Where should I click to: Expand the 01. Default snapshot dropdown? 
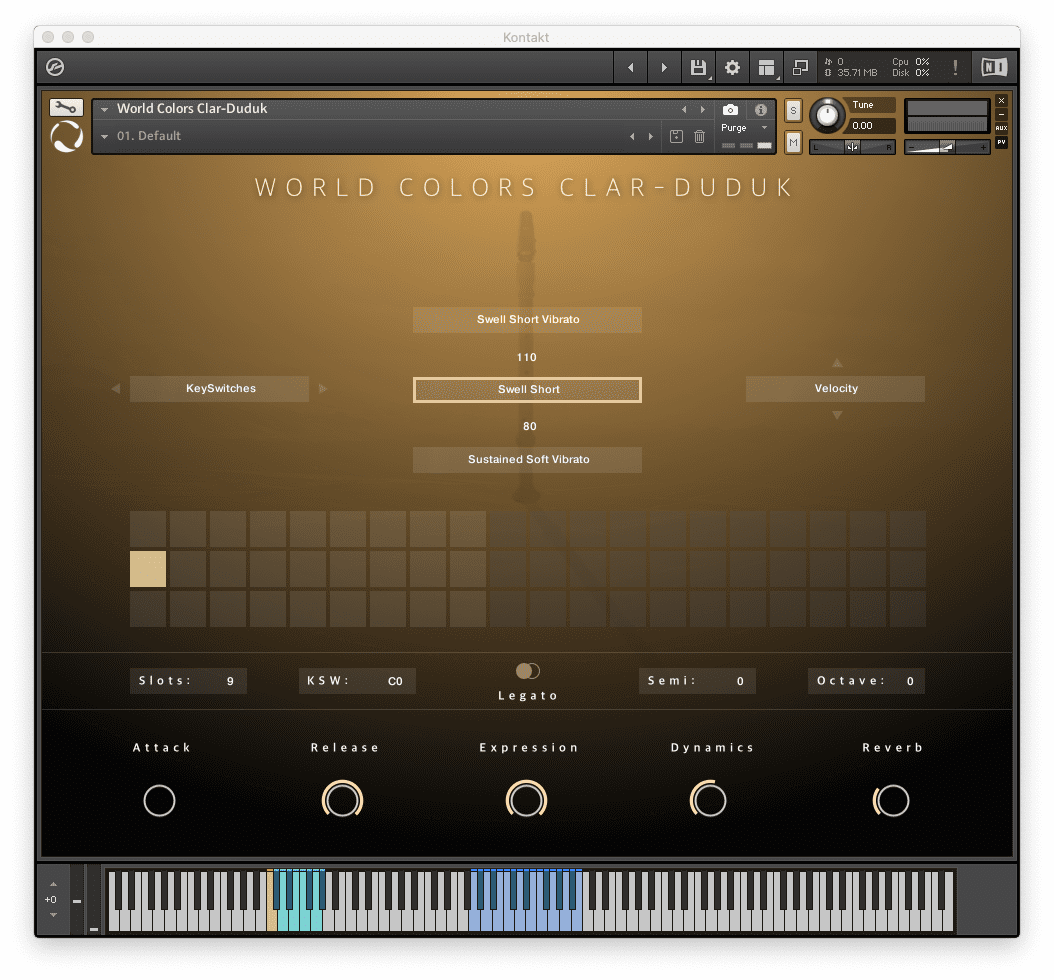point(105,136)
